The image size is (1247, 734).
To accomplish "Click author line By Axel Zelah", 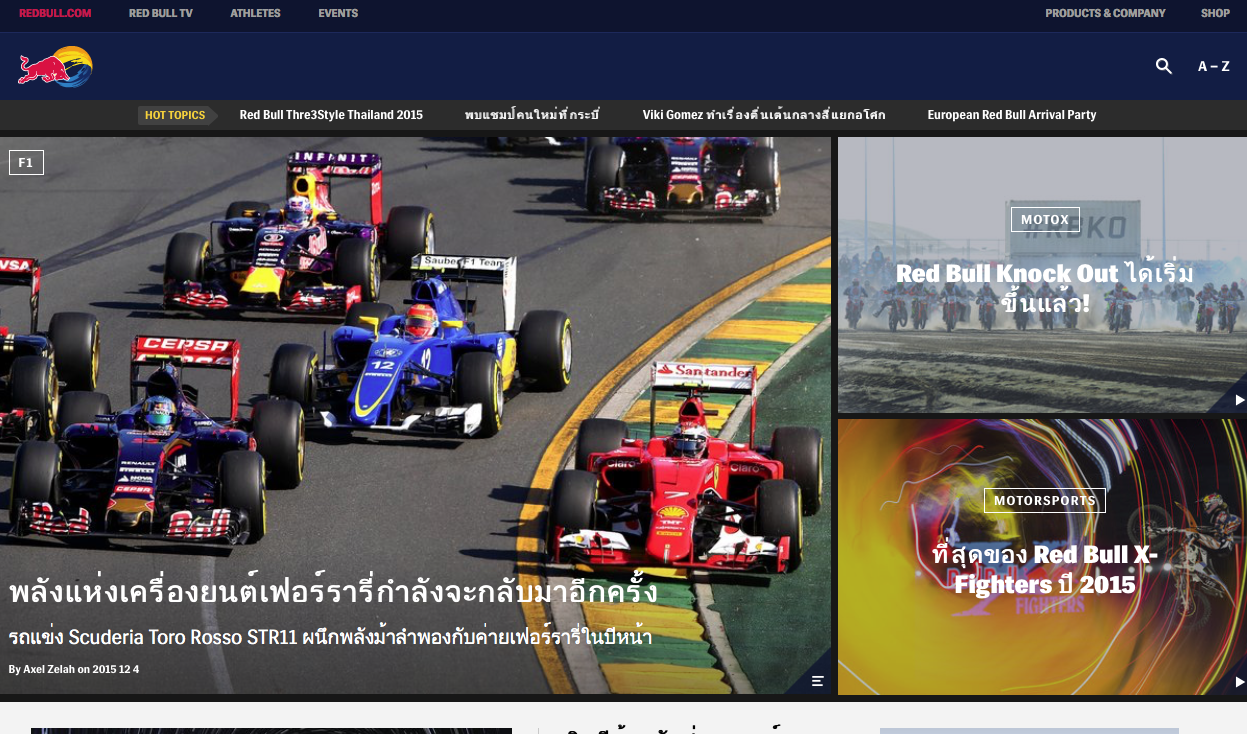I will click(74, 668).
